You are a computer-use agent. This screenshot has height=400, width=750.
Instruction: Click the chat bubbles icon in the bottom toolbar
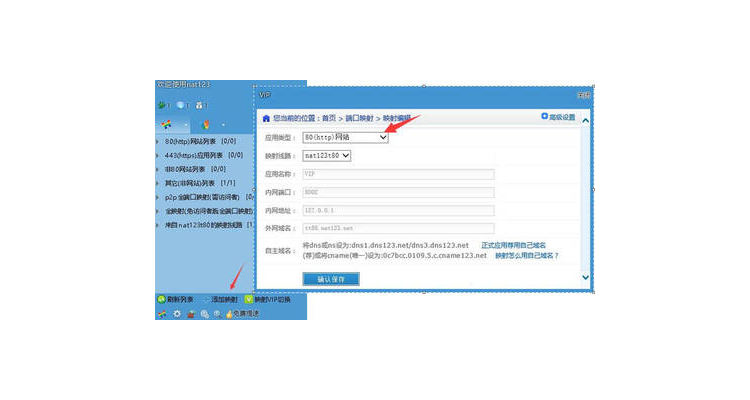(x=205, y=314)
